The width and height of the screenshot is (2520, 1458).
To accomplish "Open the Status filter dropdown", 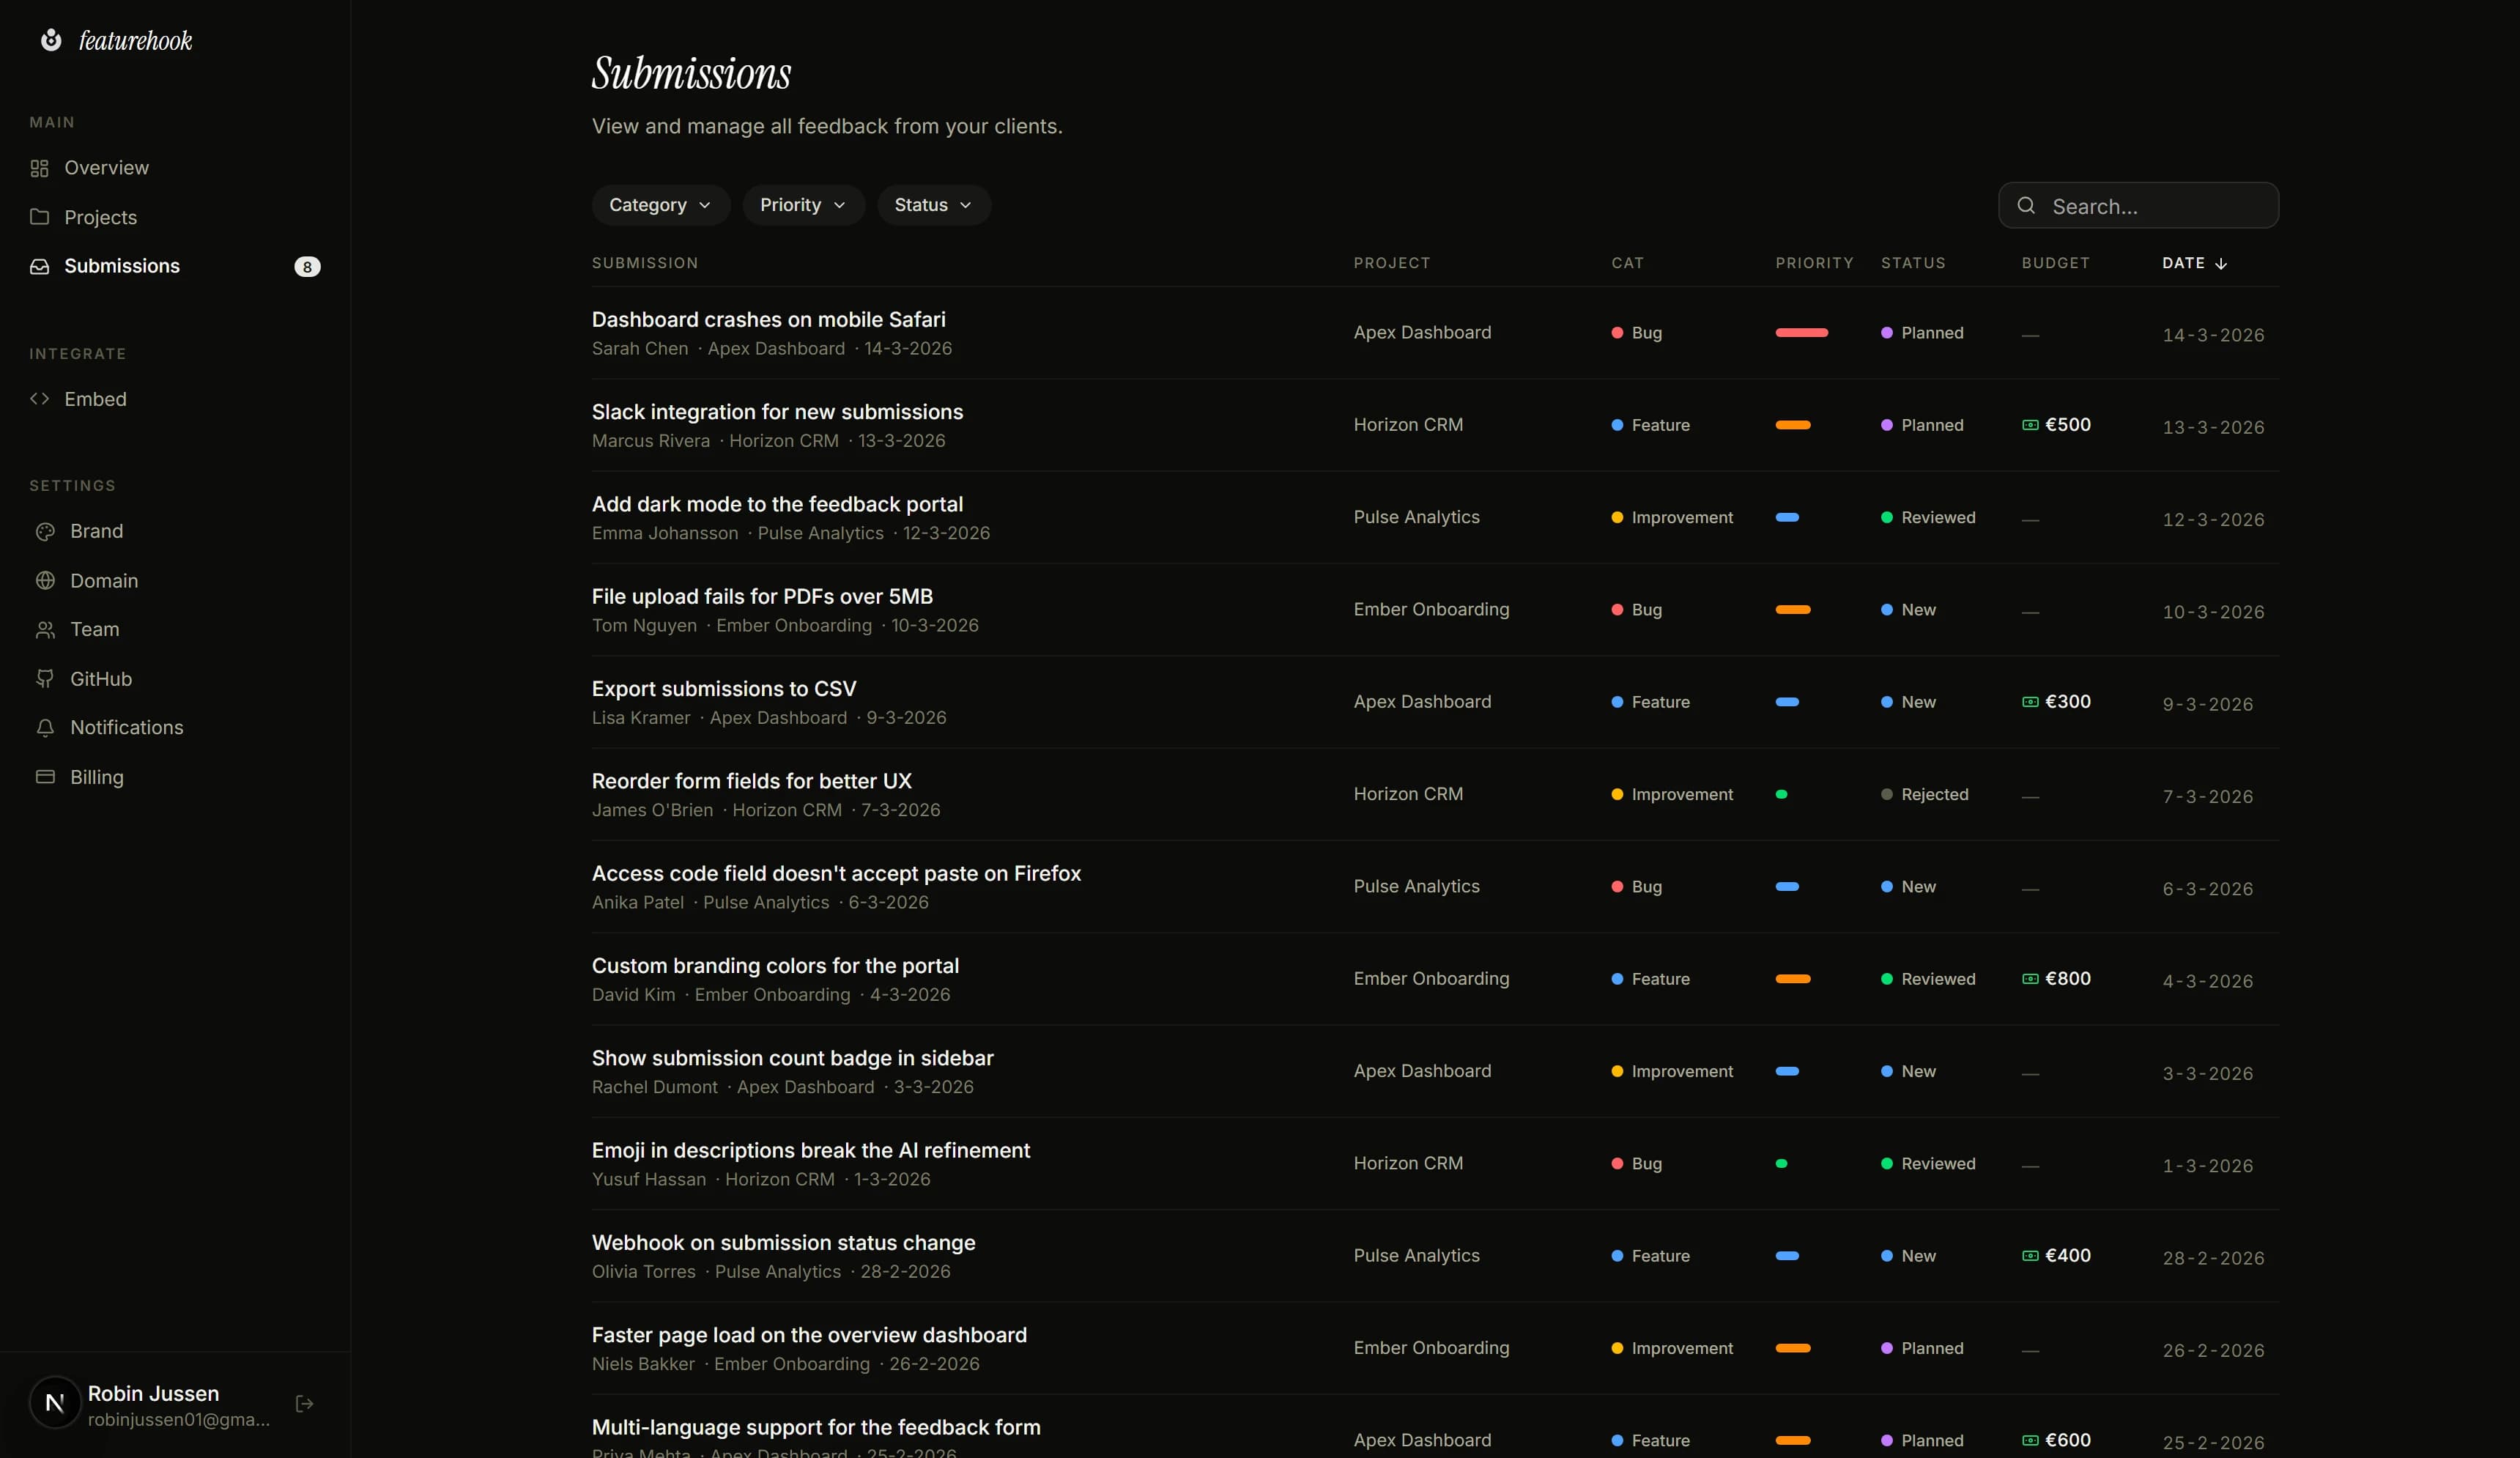I will click(931, 204).
